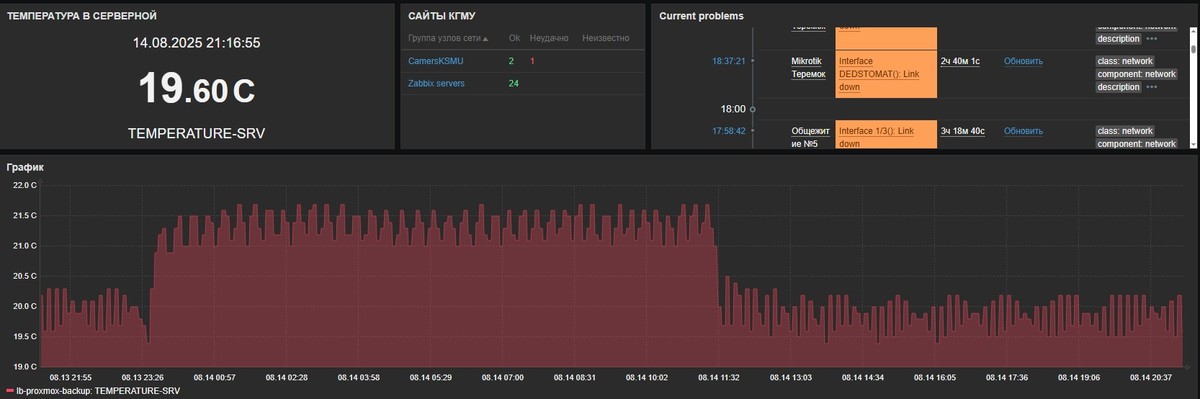Image resolution: width=1200 pixels, height=399 pixels.
Task: Click the Ok column header
Action: [514, 38]
